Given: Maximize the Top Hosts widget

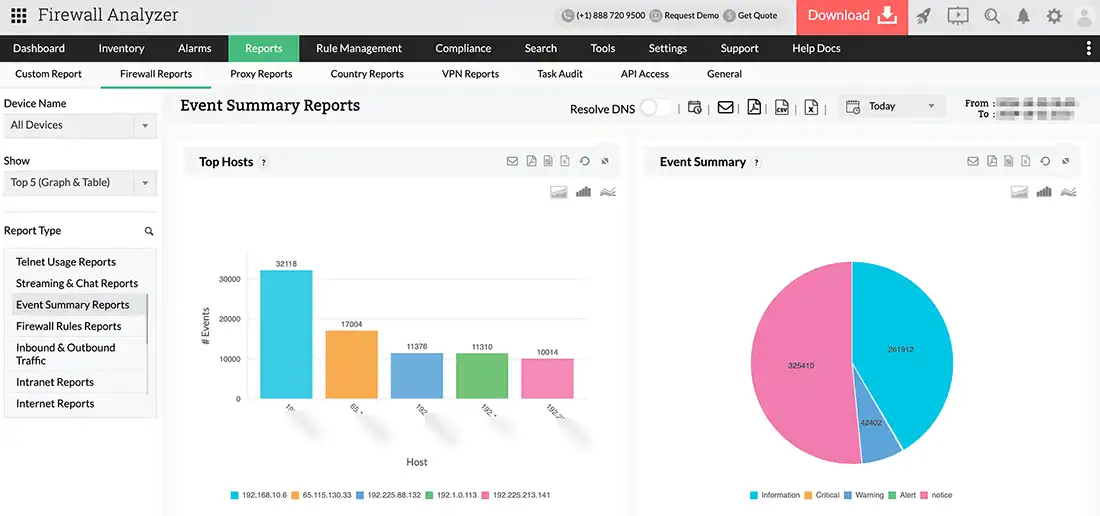Looking at the screenshot, I should tap(605, 161).
